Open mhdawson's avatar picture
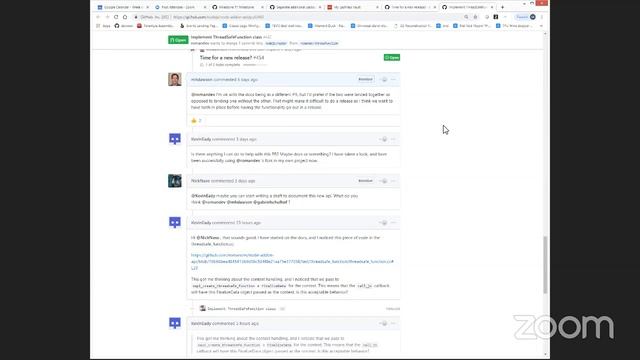Viewport: 640px width, 360px height. click(x=175, y=79)
